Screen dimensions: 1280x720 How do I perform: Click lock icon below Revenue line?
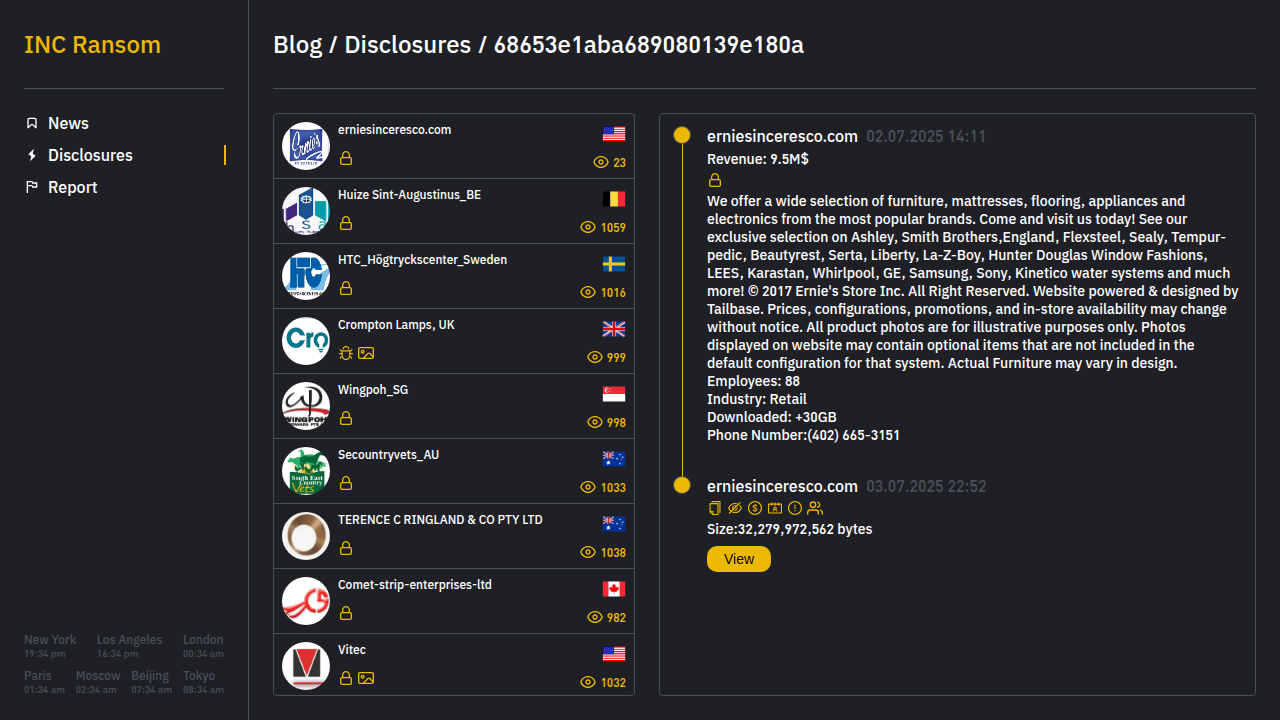click(x=715, y=180)
